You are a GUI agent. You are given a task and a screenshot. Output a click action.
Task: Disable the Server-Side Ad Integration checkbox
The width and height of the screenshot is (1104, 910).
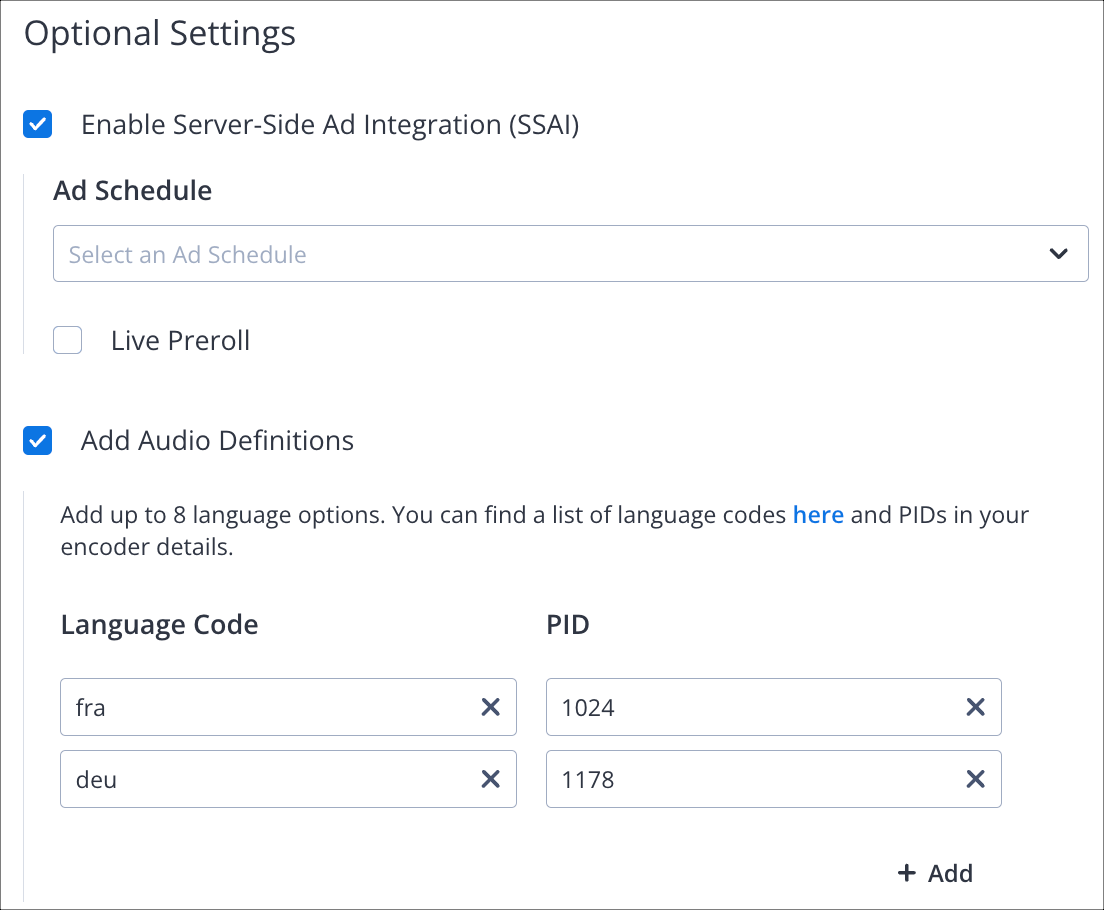coord(38,125)
